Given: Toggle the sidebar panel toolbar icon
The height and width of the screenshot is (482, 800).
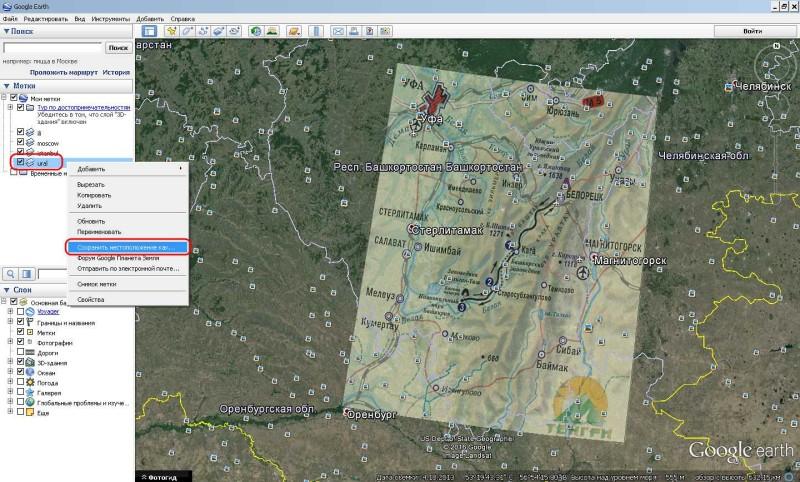Looking at the screenshot, I should (149, 31).
